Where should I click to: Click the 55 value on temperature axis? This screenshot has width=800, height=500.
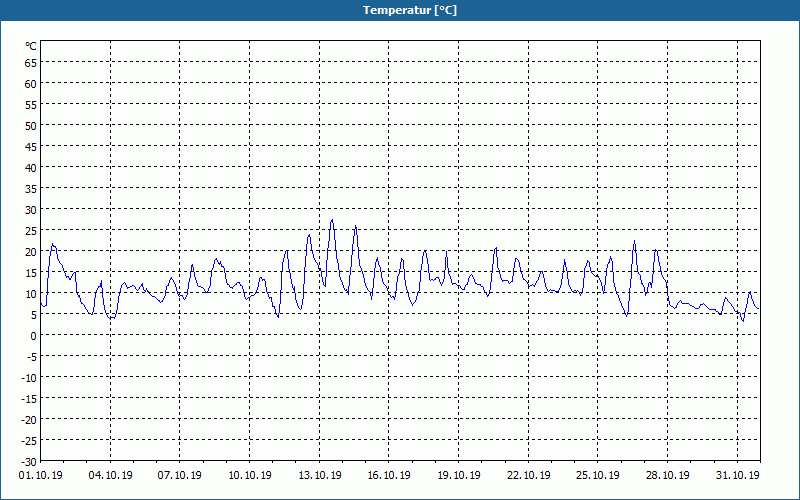click(x=31, y=105)
